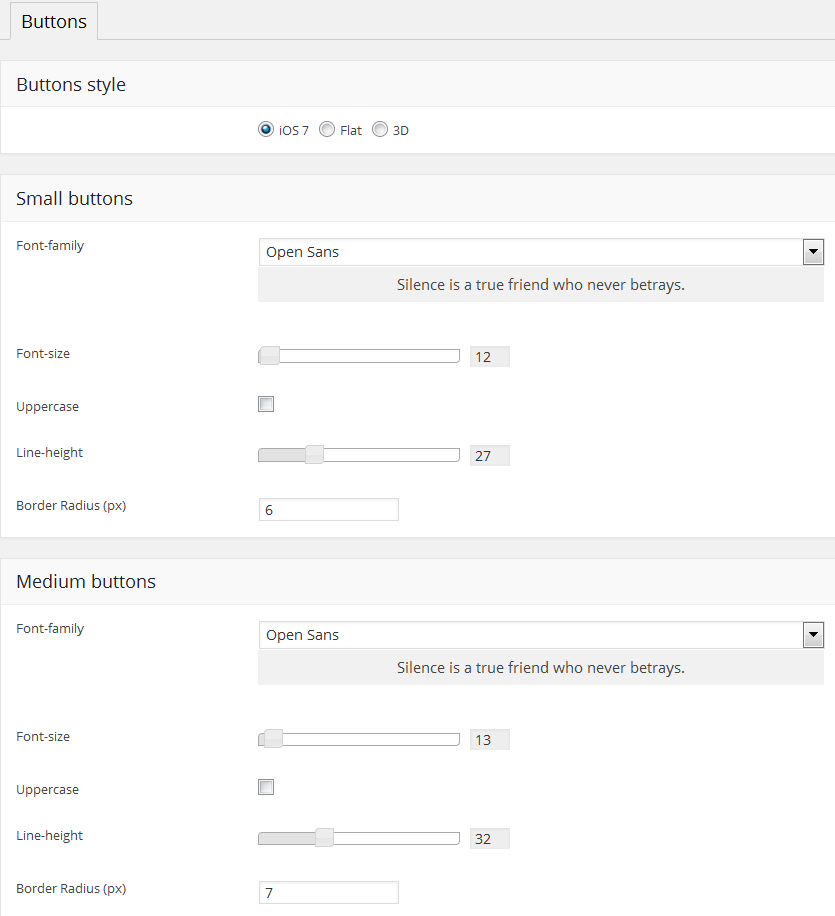Choose the Flat button style
This screenshot has height=916, width=835.
coord(327,130)
